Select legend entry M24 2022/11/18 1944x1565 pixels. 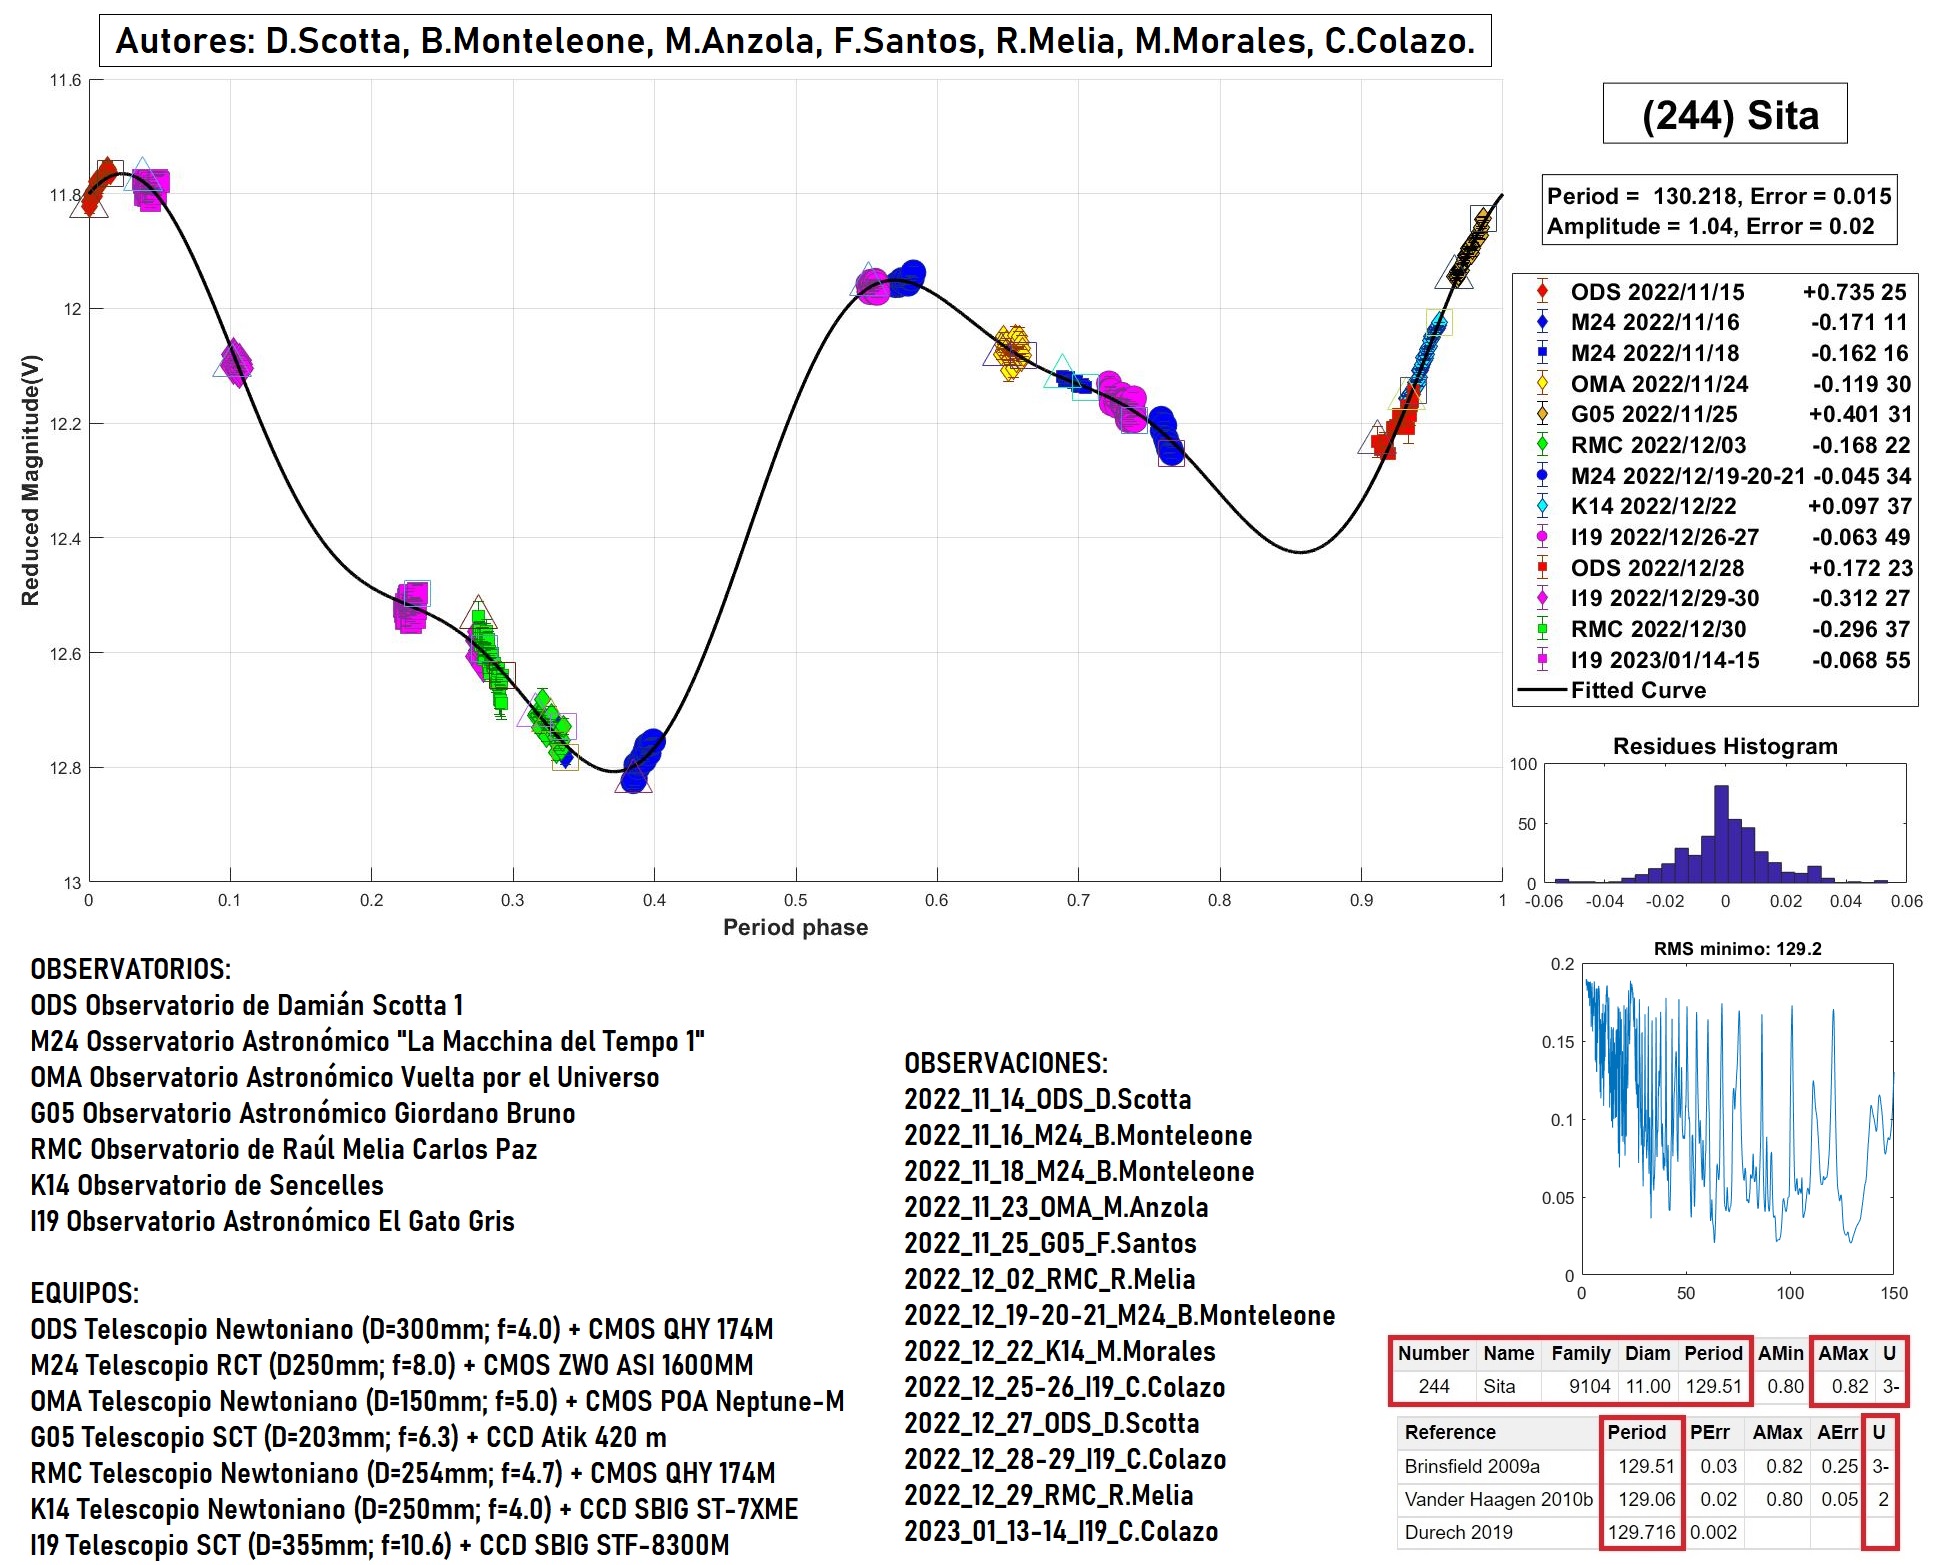(1715, 353)
